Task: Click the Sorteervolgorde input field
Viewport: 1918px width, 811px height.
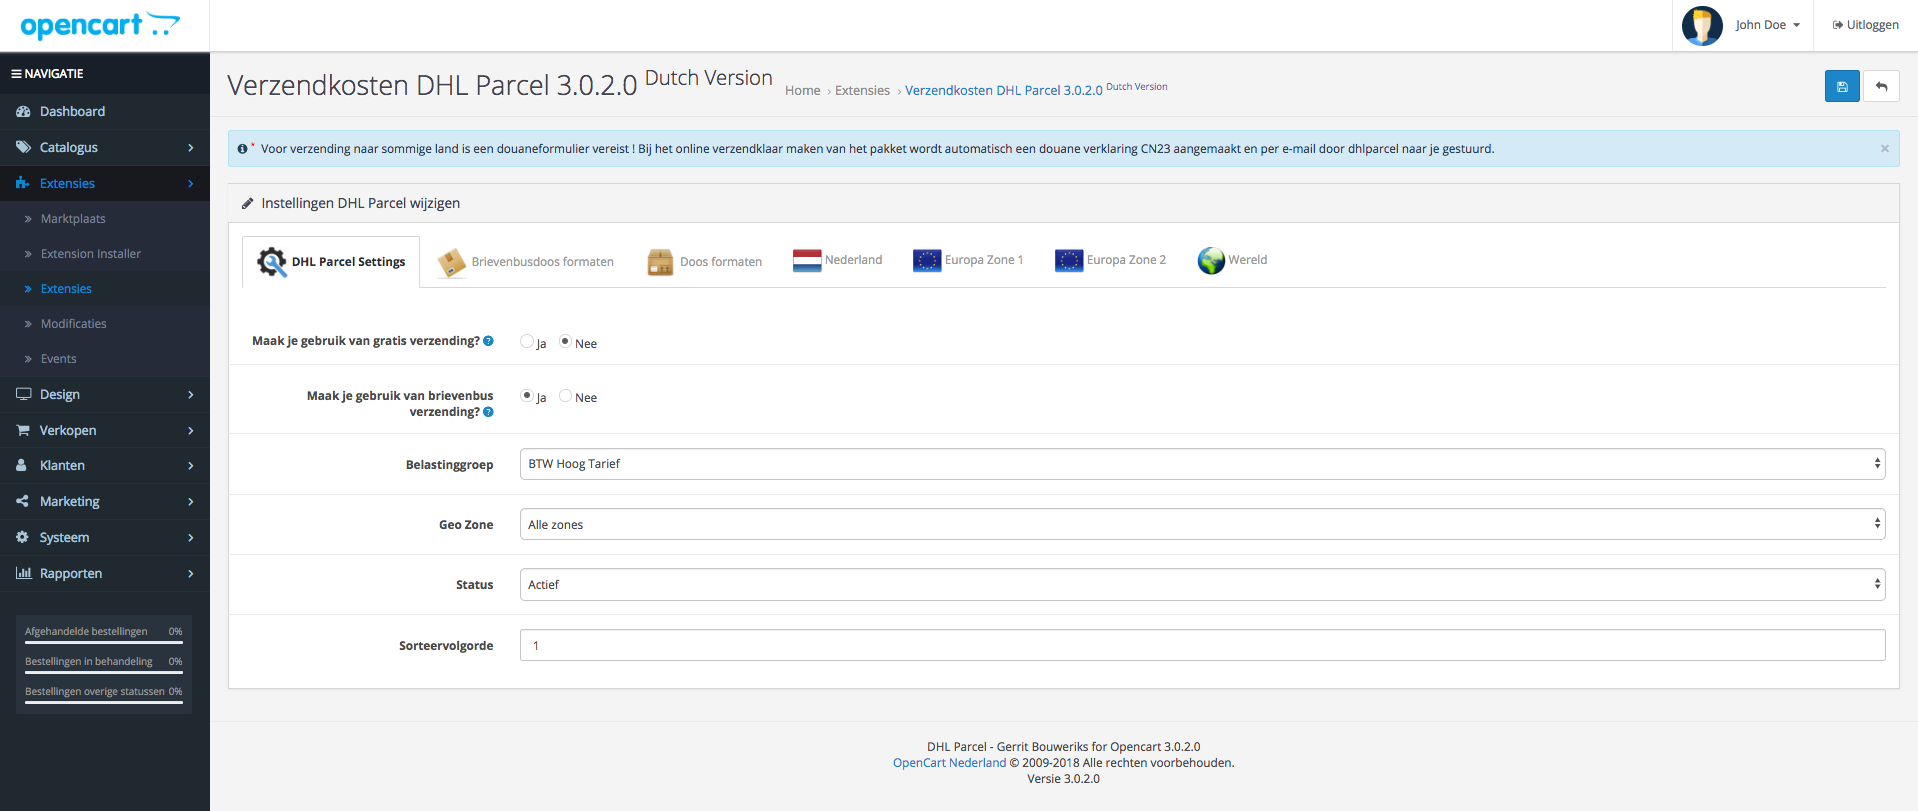Action: tap(1202, 645)
